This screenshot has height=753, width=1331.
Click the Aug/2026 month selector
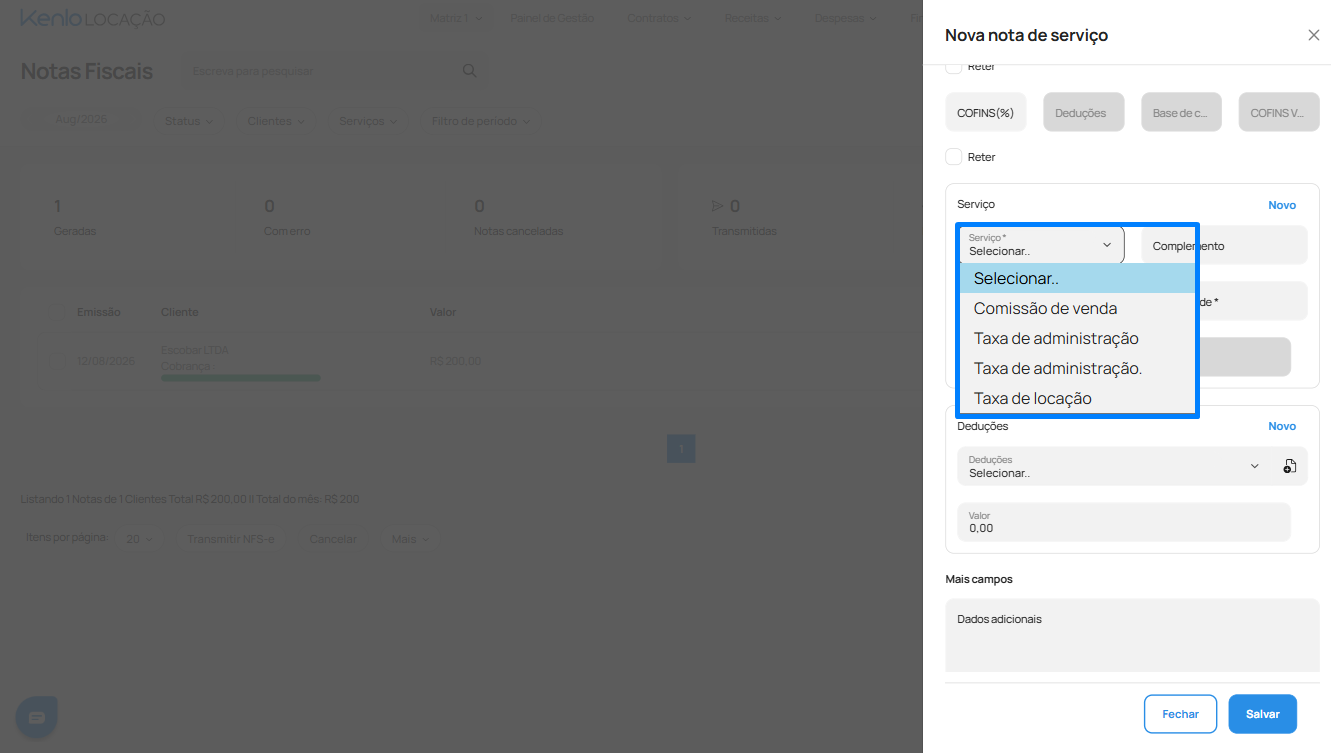81,119
